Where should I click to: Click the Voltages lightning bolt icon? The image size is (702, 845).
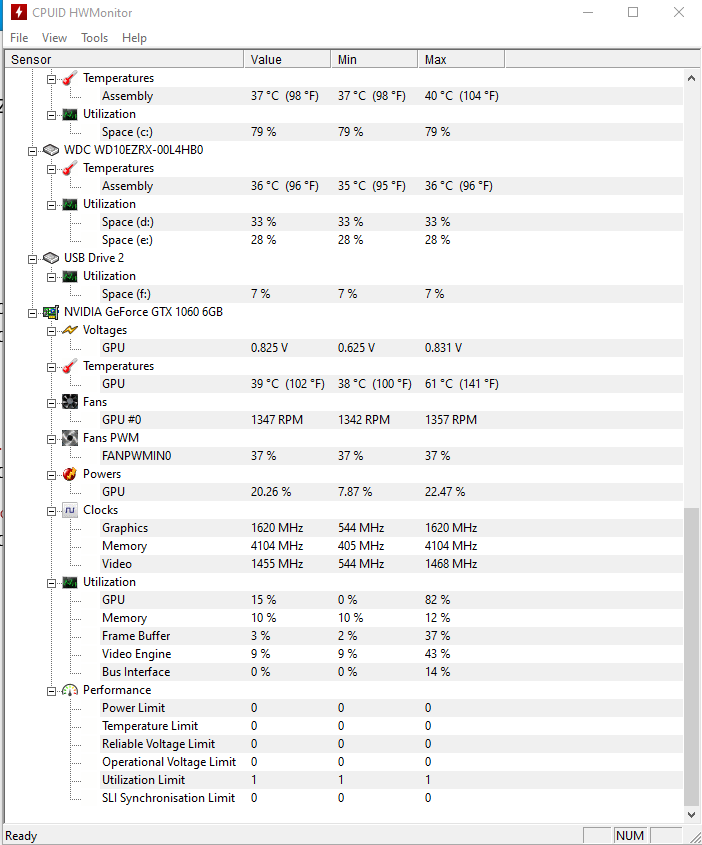[x=70, y=330]
